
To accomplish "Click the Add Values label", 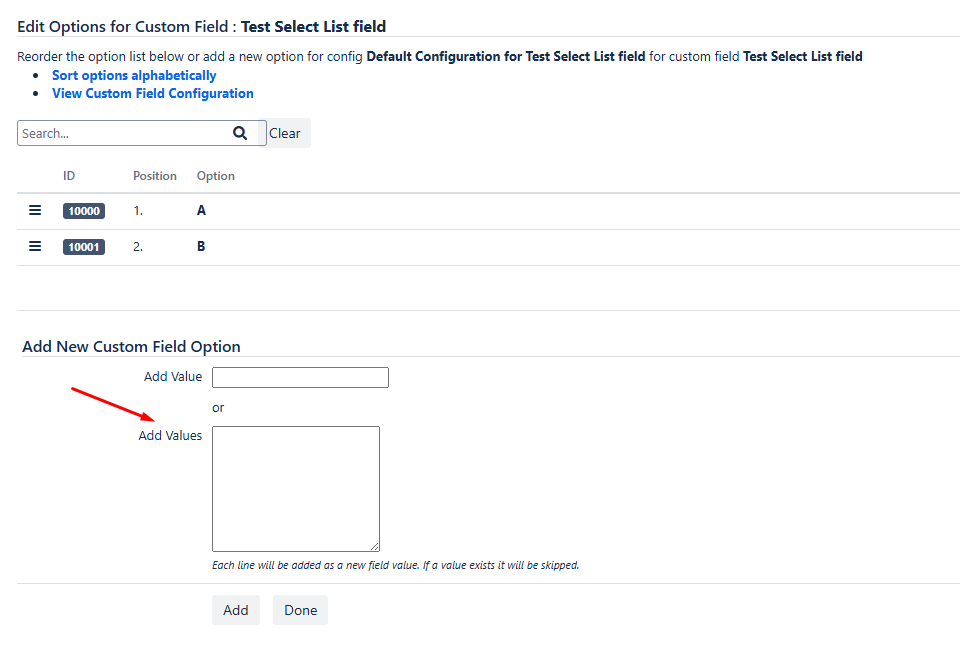I will point(170,435).
